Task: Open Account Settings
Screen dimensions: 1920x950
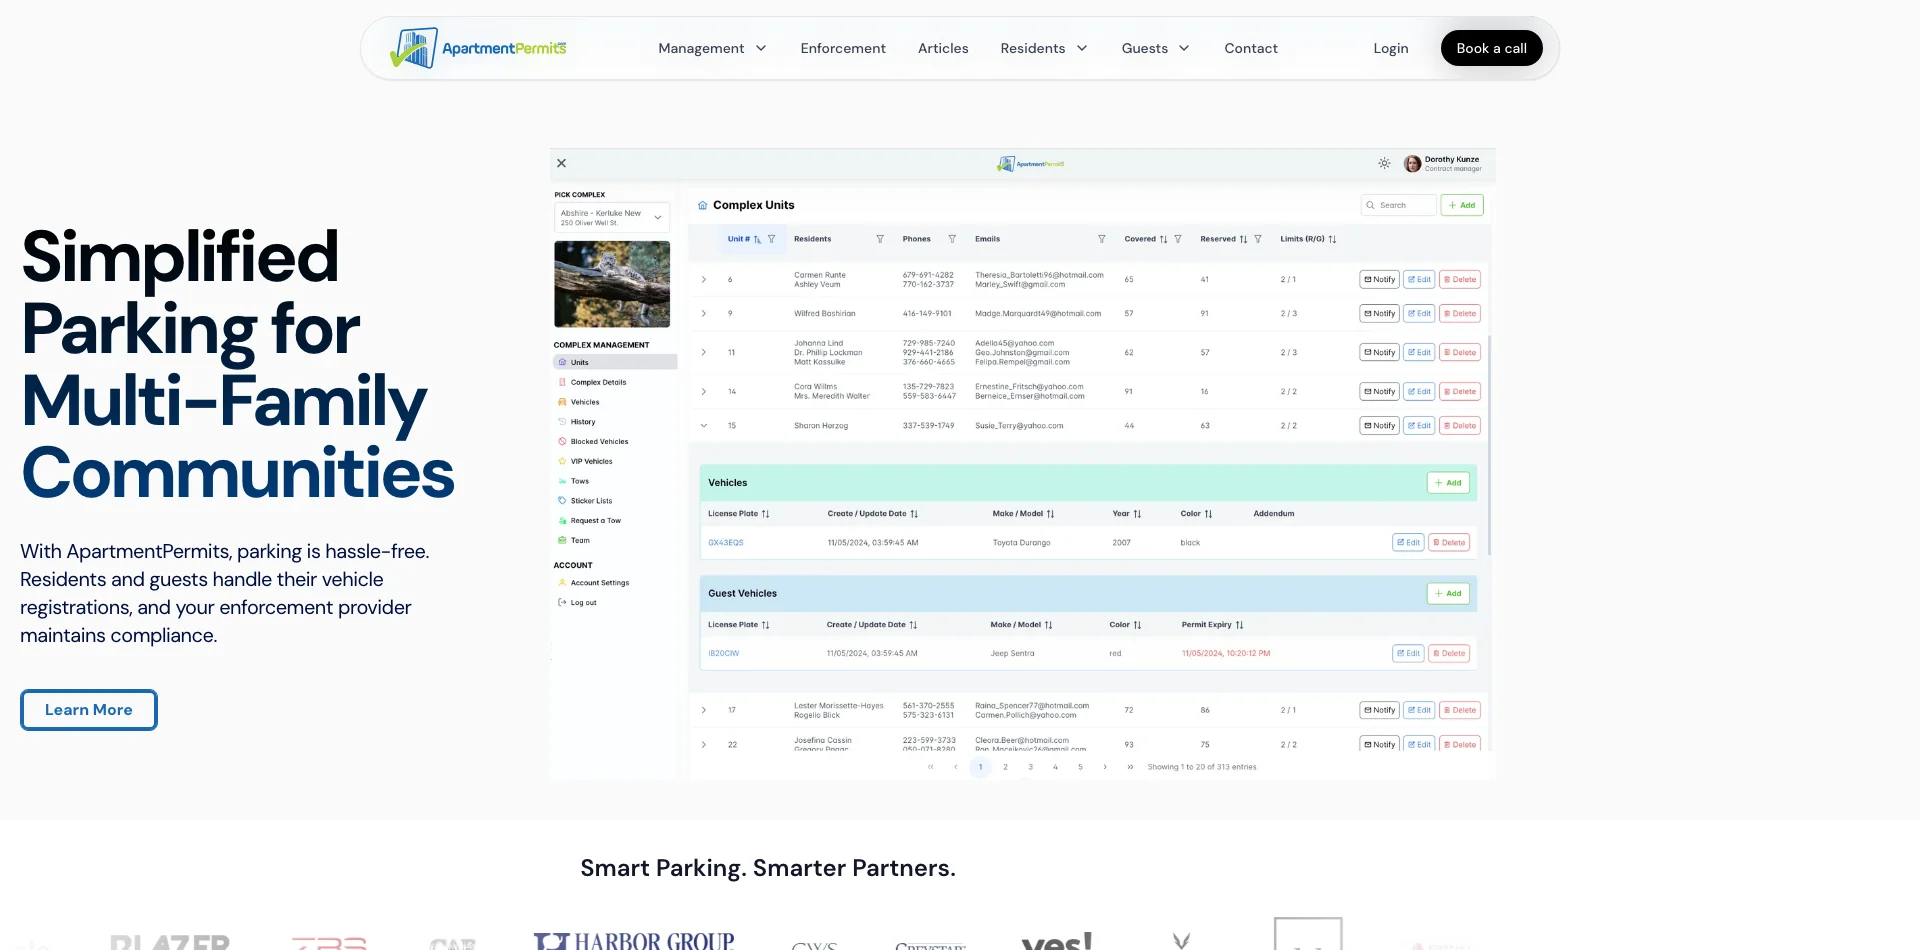Action: pos(600,582)
